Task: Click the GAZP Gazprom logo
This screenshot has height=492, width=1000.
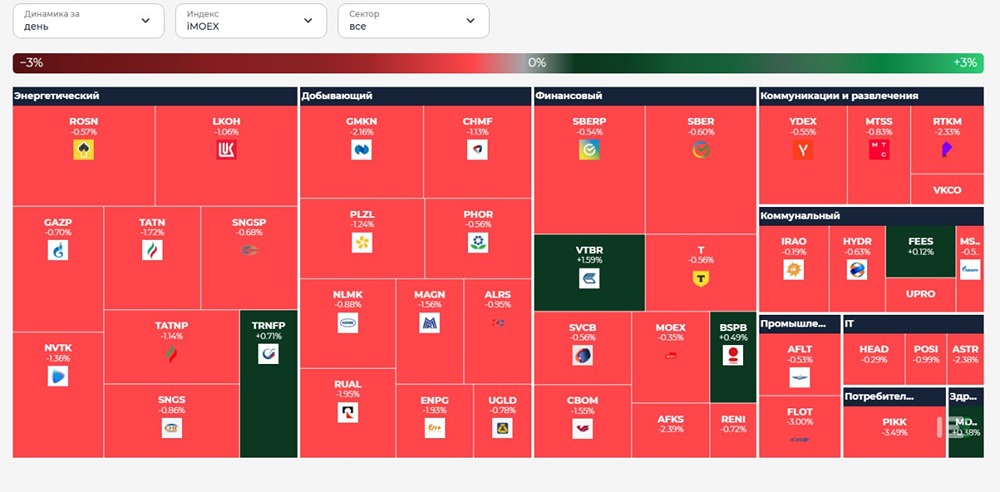Action: [58, 250]
